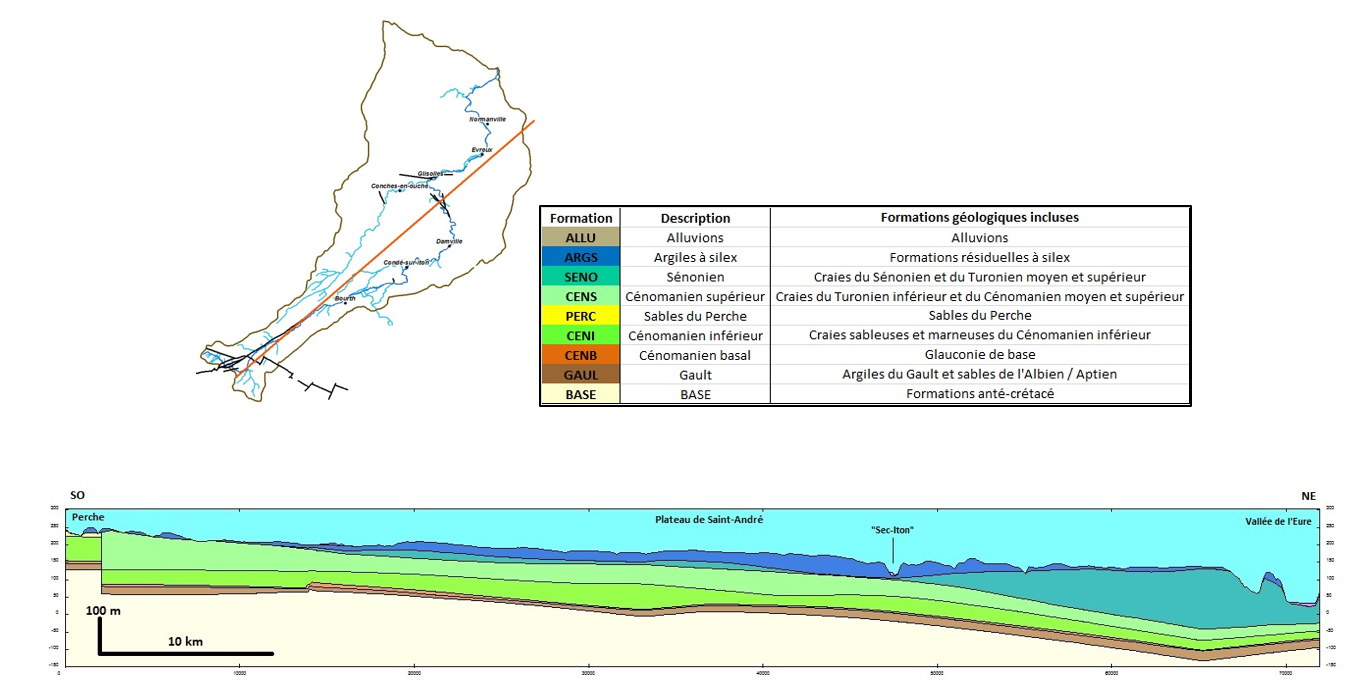
Task: Select the GAUL legend row
Action: click(581, 375)
